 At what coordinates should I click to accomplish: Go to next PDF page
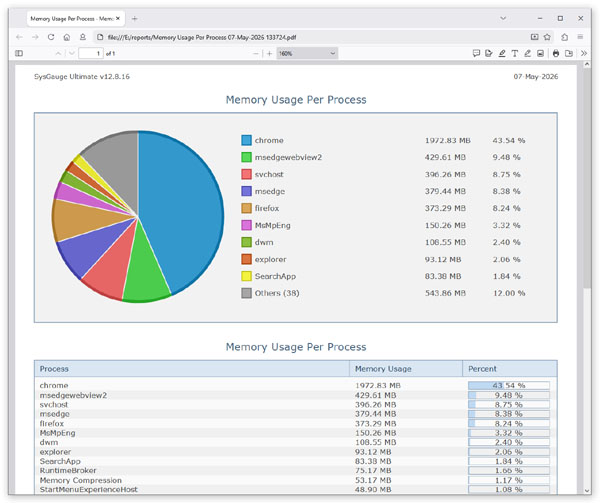[72, 53]
